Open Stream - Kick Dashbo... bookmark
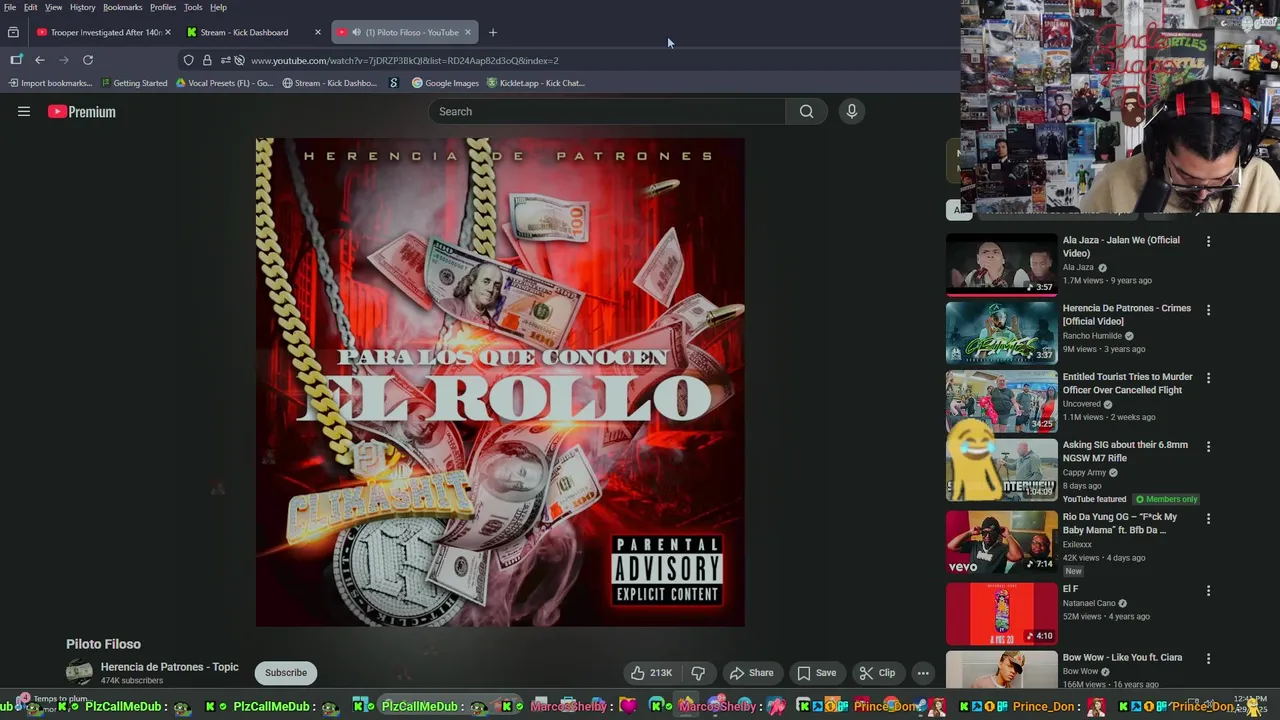The width and height of the screenshot is (1280, 720). coord(329,83)
